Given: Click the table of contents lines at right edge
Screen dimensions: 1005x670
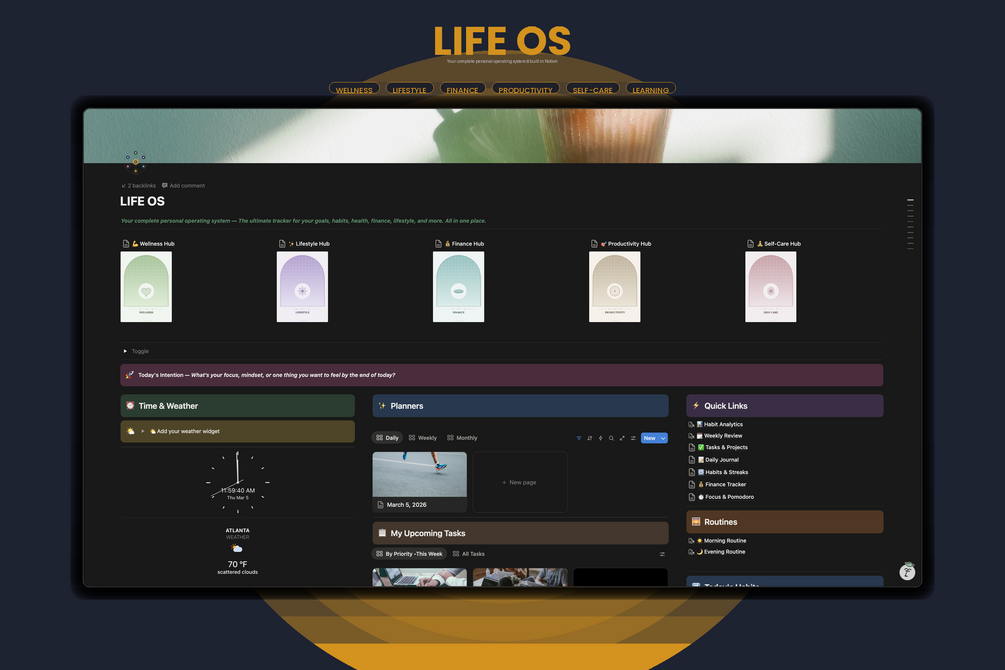Looking at the screenshot, I should (x=910, y=223).
